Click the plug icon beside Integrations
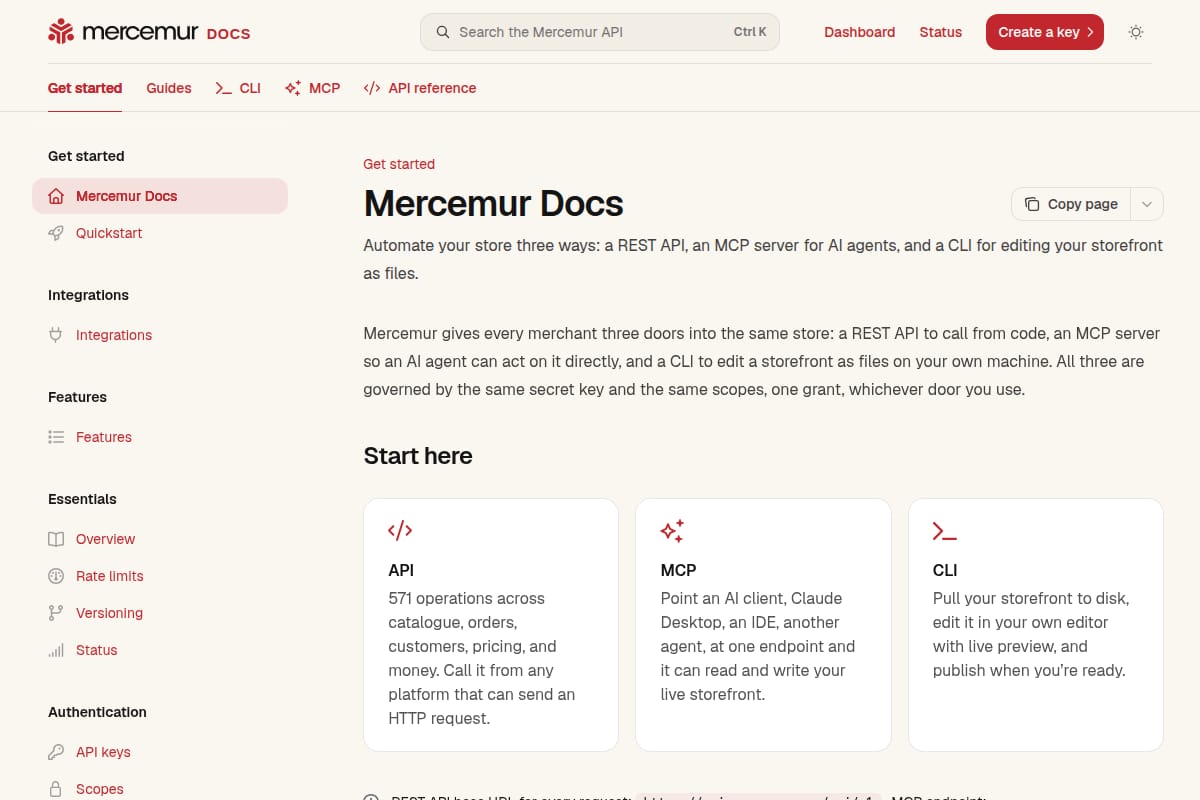 (x=56, y=335)
